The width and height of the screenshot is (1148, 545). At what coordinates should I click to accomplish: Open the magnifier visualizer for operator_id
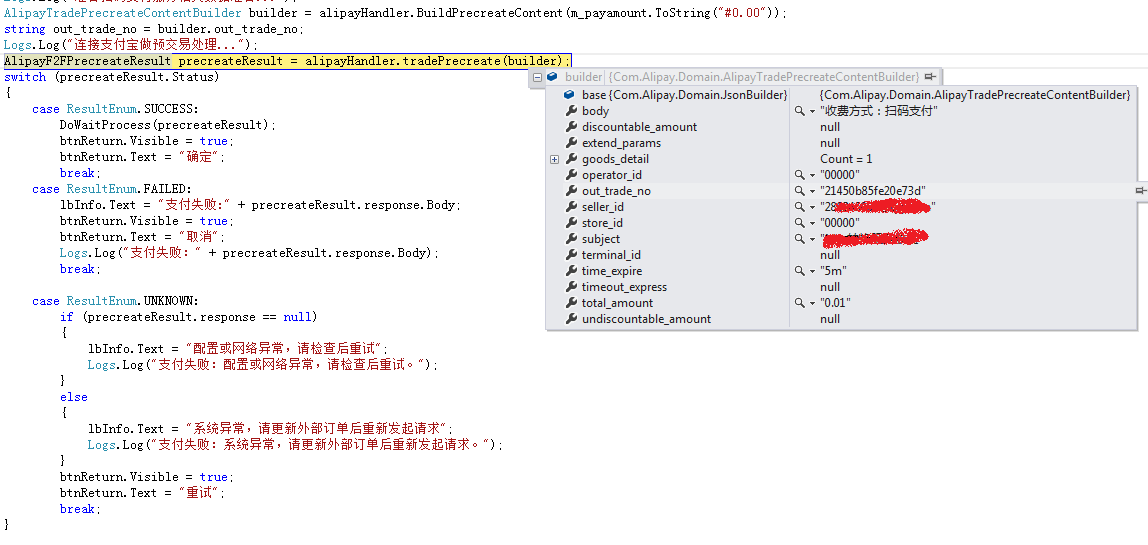(800, 175)
